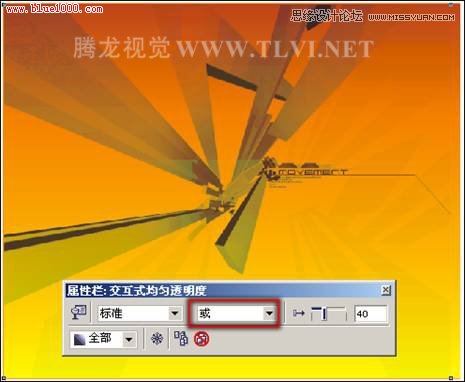Click the copy transparency properties icon
This screenshot has height=382, width=465.
click(x=181, y=339)
